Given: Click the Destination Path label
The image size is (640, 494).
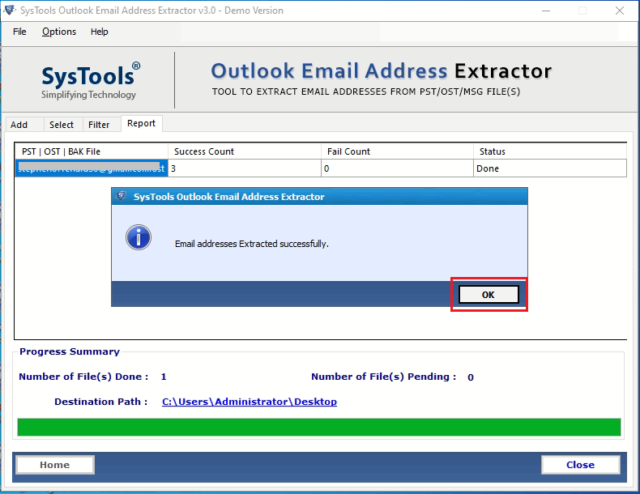Looking at the screenshot, I should (x=101, y=402).
